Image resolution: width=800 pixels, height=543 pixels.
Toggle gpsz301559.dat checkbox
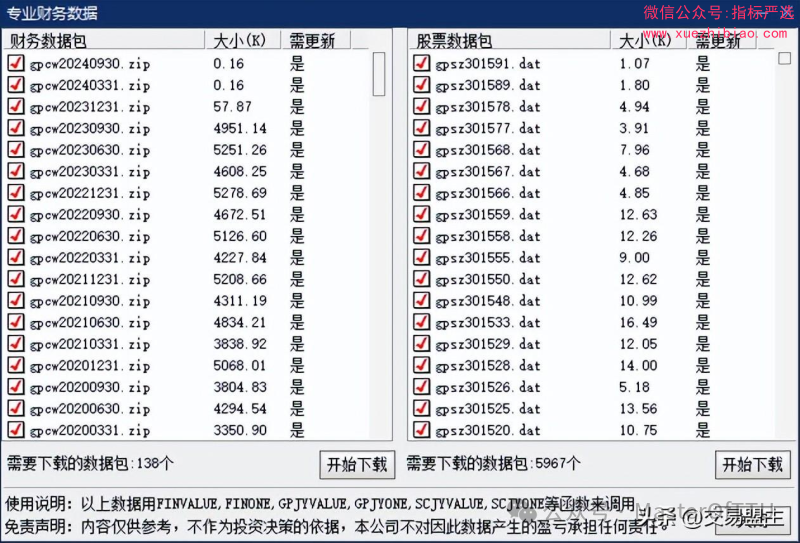[x=421, y=214]
